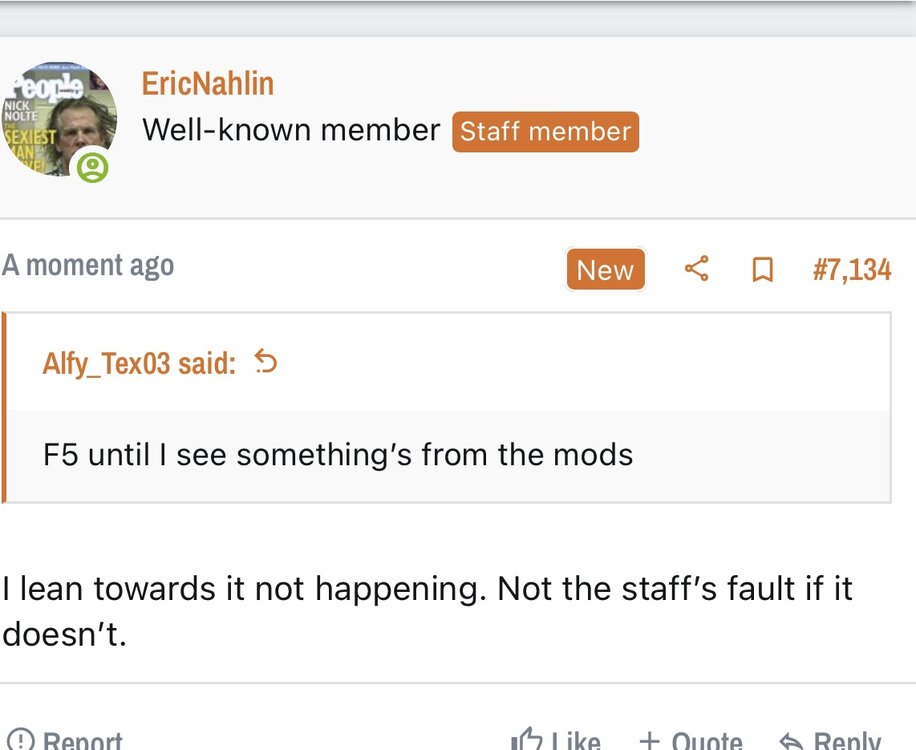
Task: Open the post permalink #7,134
Action: pos(851,270)
